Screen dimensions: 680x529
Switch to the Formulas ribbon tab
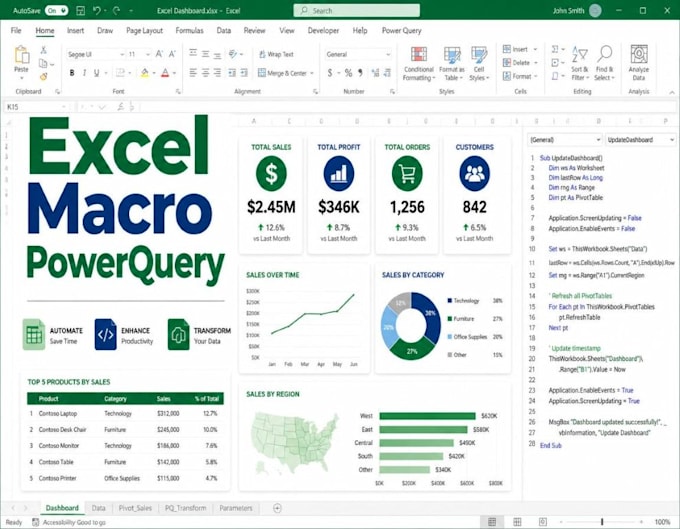tap(190, 30)
